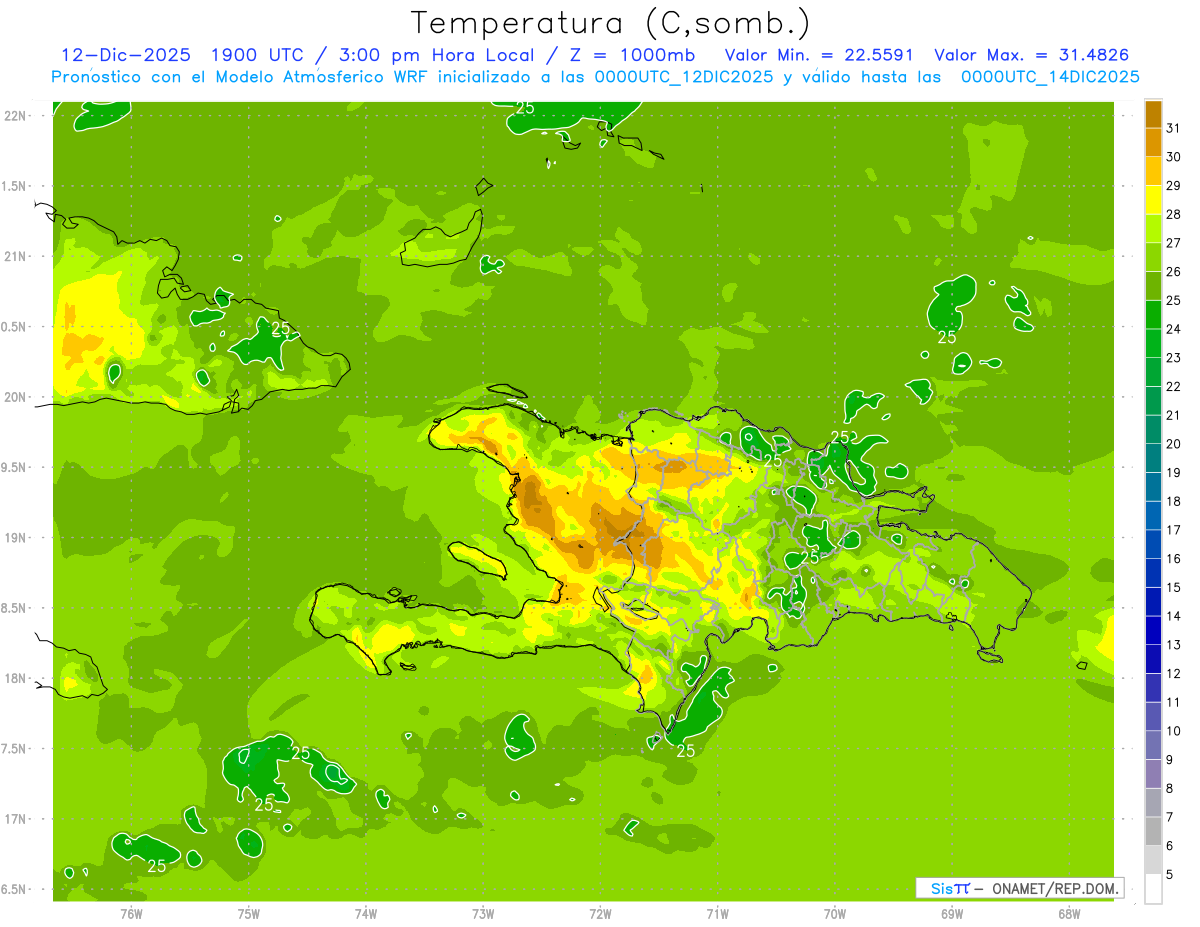1200x927 pixels.
Task: Pick the blue legend swatch between 15 and 16
Action: (x=1153, y=573)
